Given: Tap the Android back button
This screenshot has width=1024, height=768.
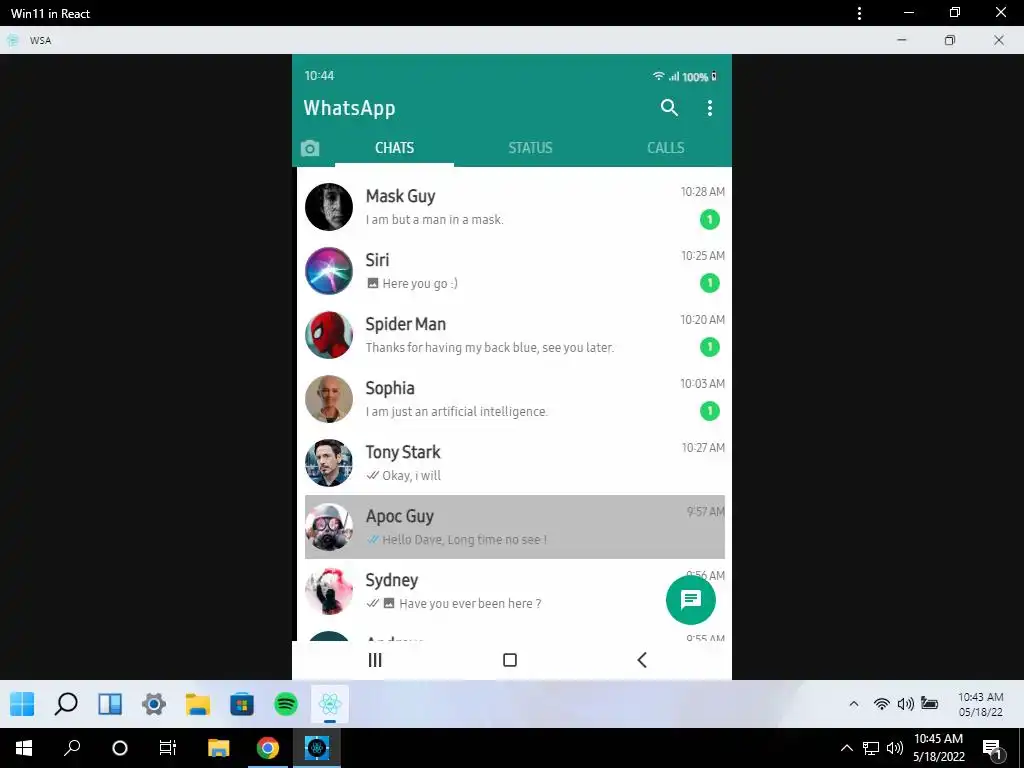Looking at the screenshot, I should (642, 660).
